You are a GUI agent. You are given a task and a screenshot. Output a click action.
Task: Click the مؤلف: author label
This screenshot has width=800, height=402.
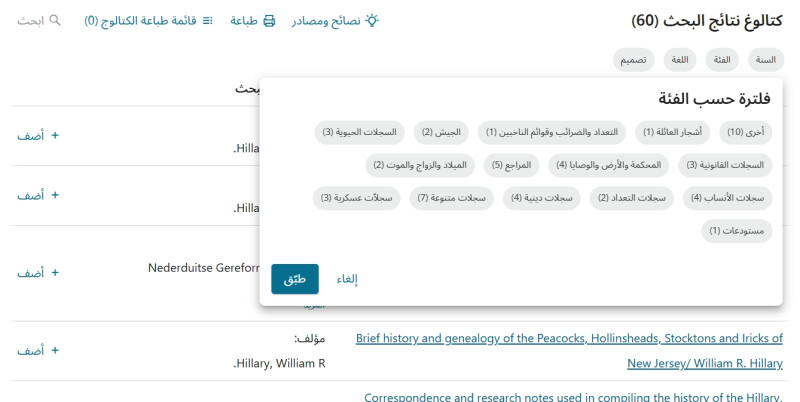(309, 338)
